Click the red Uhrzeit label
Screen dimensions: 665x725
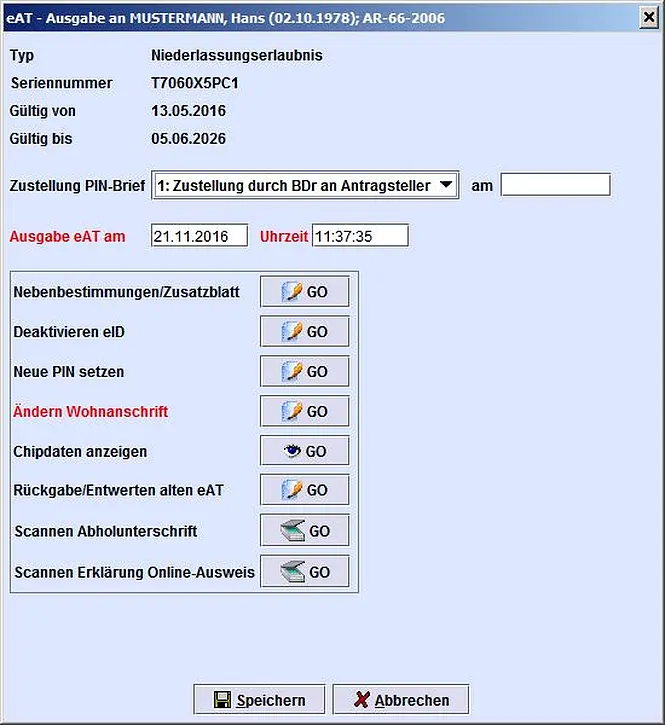[284, 236]
